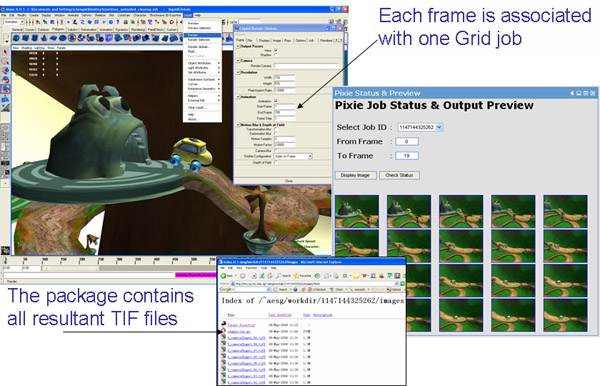Open the Shutter Configuration dropdown
Viewport: 600px width, 386px height.
[293, 156]
